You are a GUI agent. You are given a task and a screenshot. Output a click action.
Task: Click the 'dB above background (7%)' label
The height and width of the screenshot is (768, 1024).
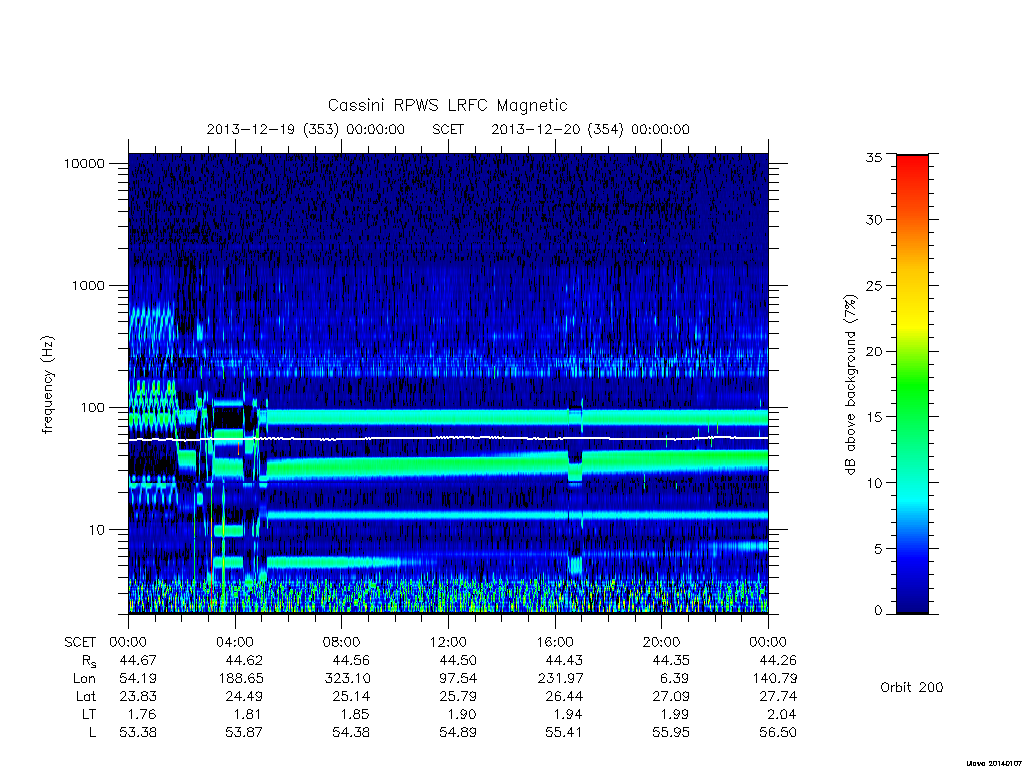coord(850,385)
